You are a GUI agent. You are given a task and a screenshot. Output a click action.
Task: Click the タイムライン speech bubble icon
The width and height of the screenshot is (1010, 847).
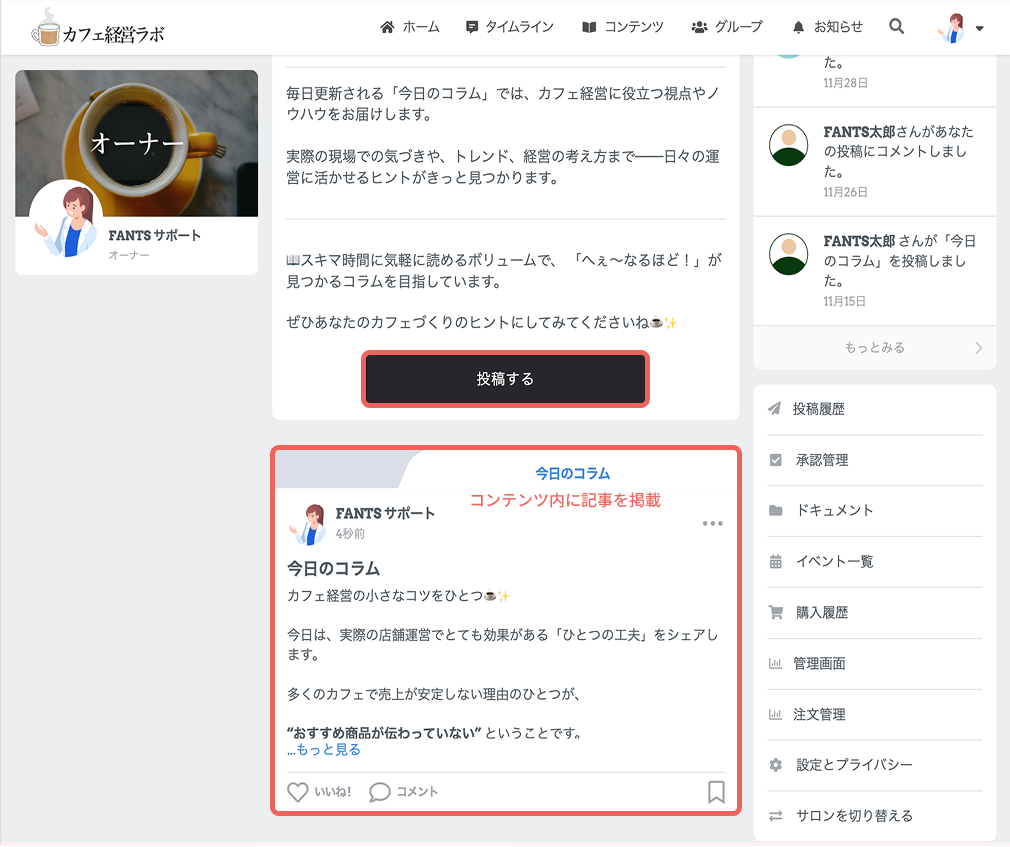pos(472,27)
